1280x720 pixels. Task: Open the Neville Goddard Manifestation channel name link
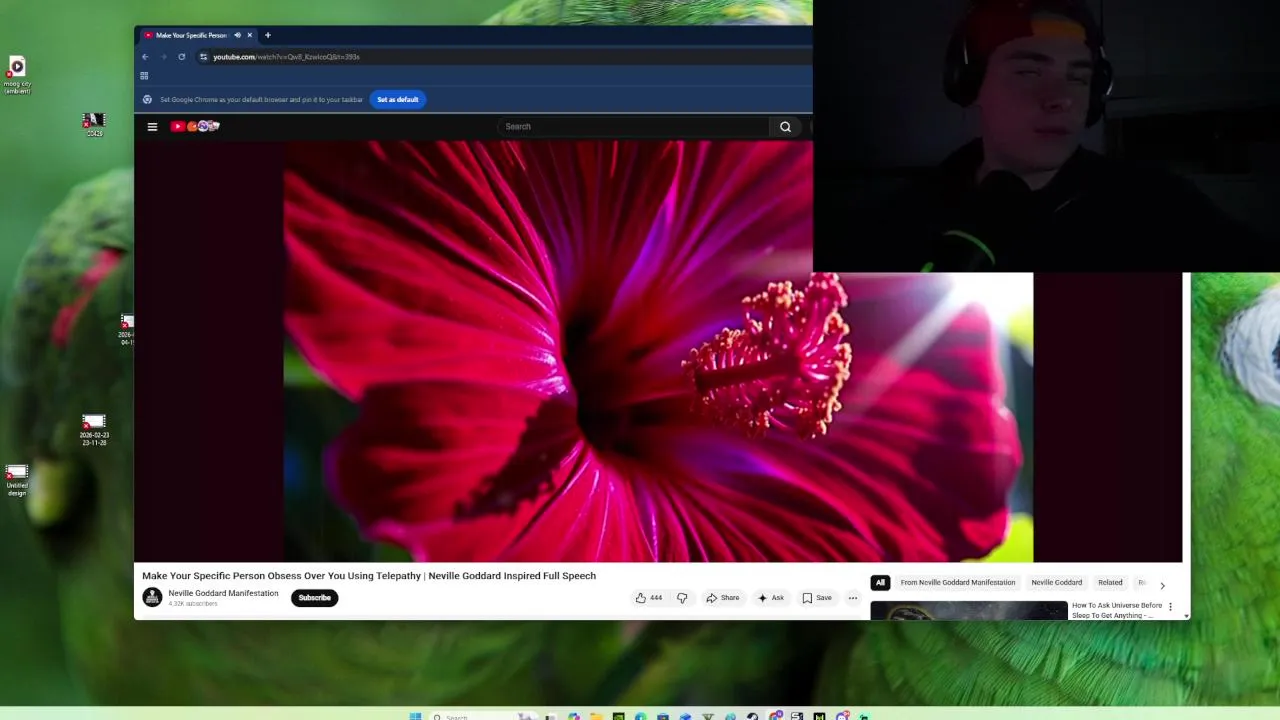(223, 593)
